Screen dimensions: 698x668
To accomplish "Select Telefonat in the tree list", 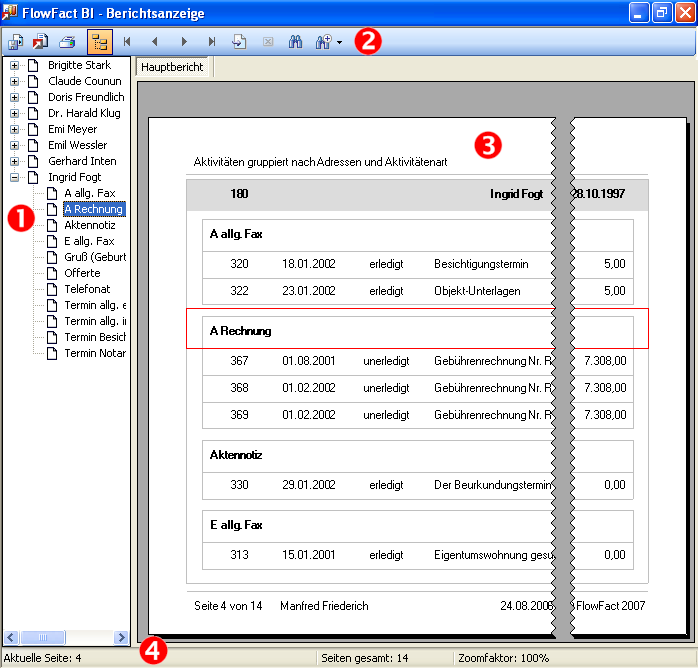I will [x=86, y=289].
